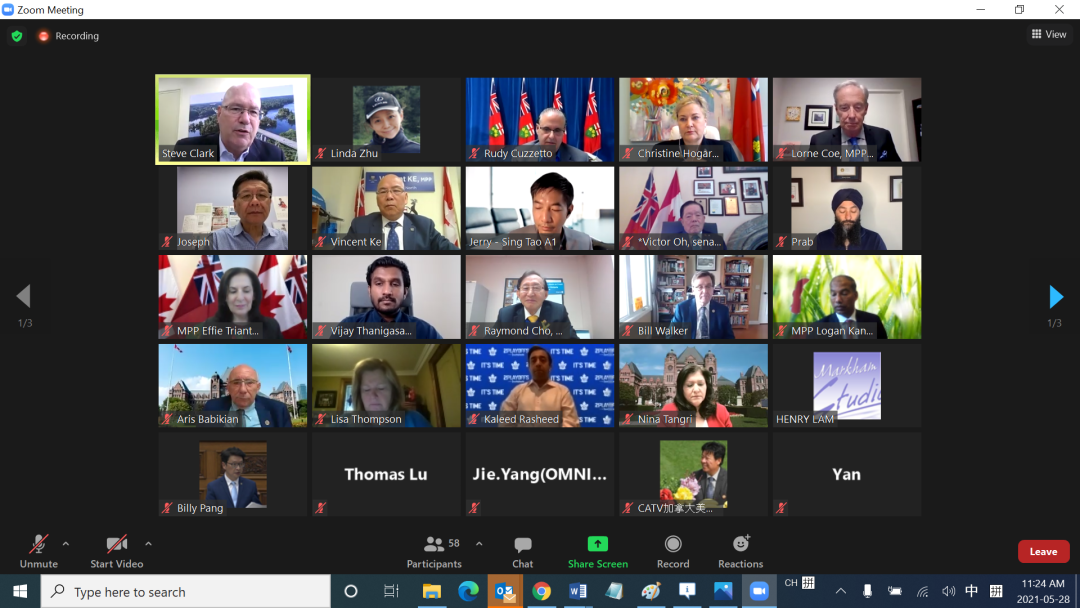The image size is (1080, 608).
Task: Go to next page of participants
Action: coord(1056,297)
